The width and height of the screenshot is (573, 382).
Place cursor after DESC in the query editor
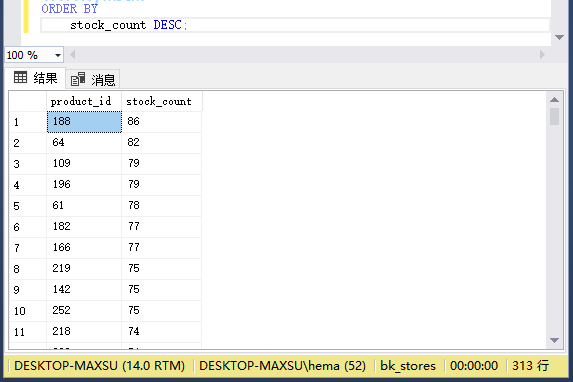182,25
